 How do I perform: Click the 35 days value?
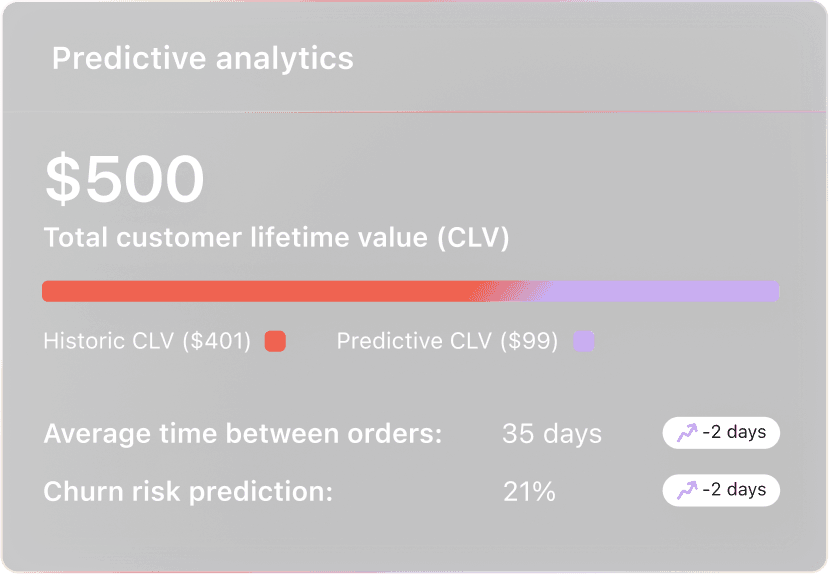(552, 434)
